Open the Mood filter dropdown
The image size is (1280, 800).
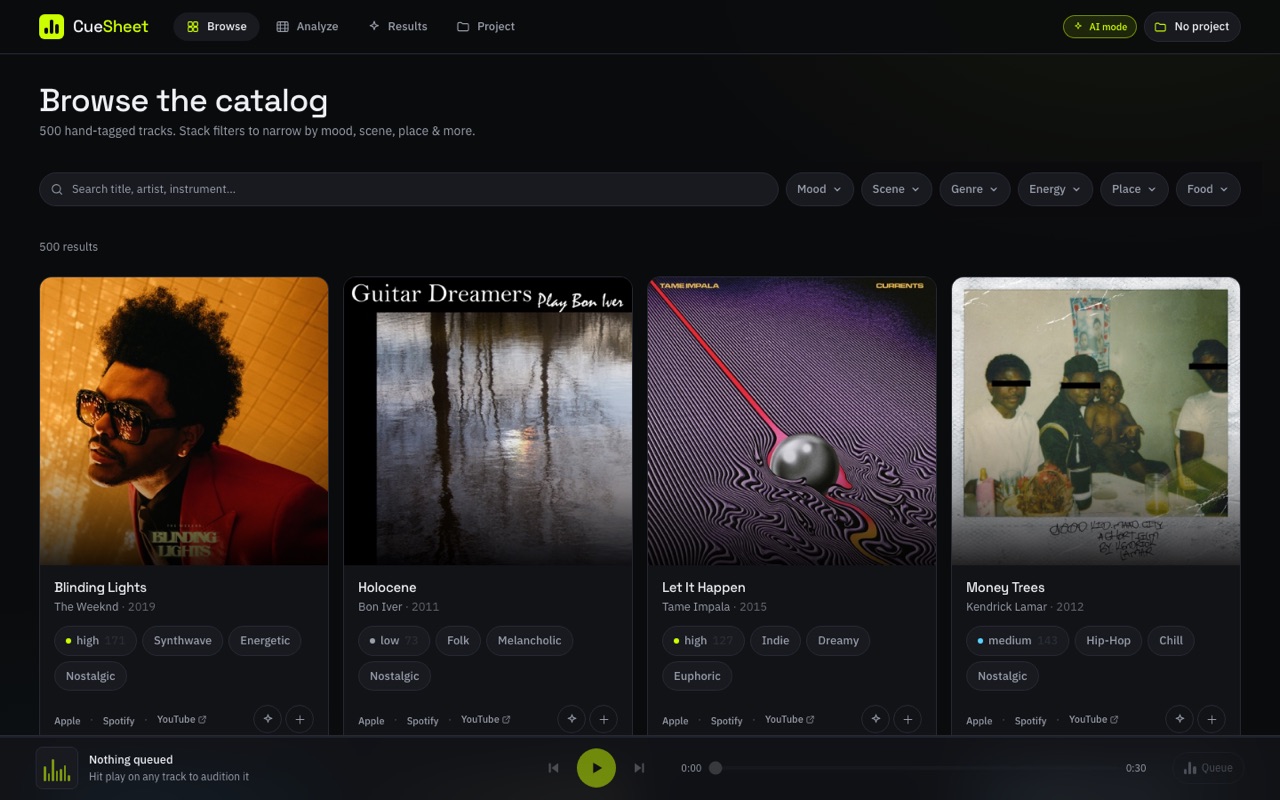(x=820, y=189)
